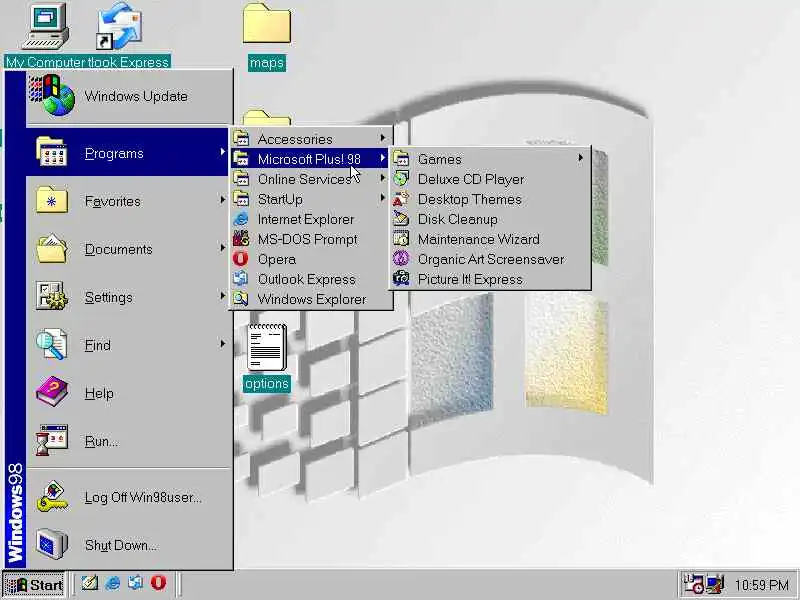Click the Favorites star folder icon
The width and height of the screenshot is (800, 600).
point(52,200)
